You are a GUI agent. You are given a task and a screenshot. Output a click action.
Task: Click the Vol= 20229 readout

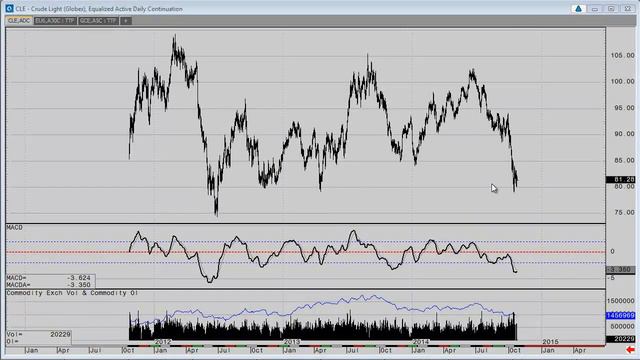pos(38,334)
